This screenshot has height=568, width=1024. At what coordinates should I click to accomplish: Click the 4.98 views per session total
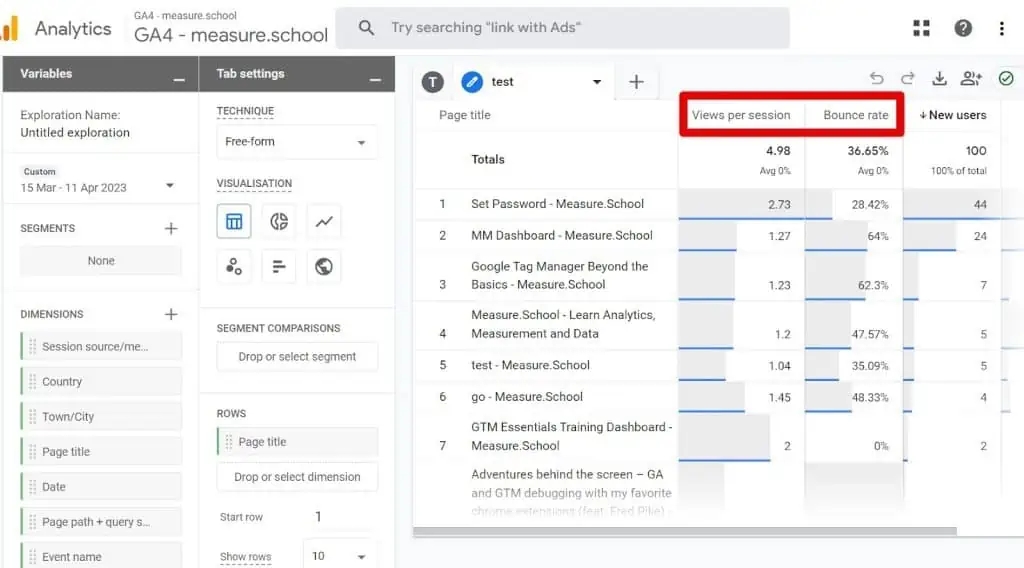778,151
